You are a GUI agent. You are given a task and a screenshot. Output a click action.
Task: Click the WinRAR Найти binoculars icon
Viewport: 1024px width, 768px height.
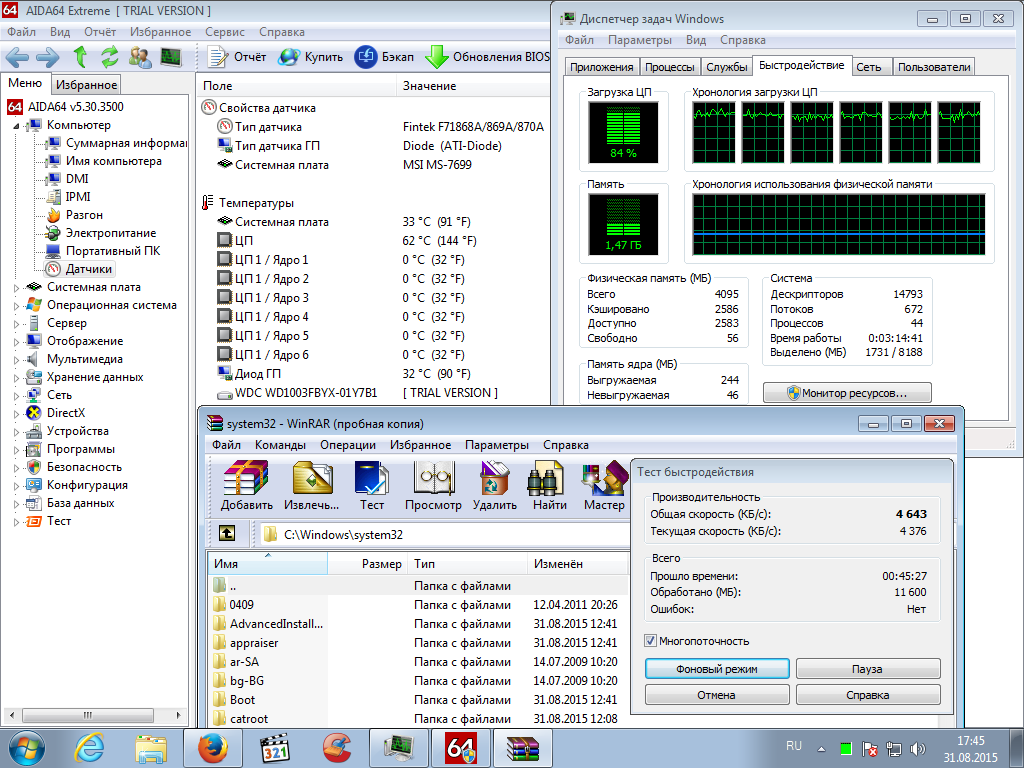point(549,485)
